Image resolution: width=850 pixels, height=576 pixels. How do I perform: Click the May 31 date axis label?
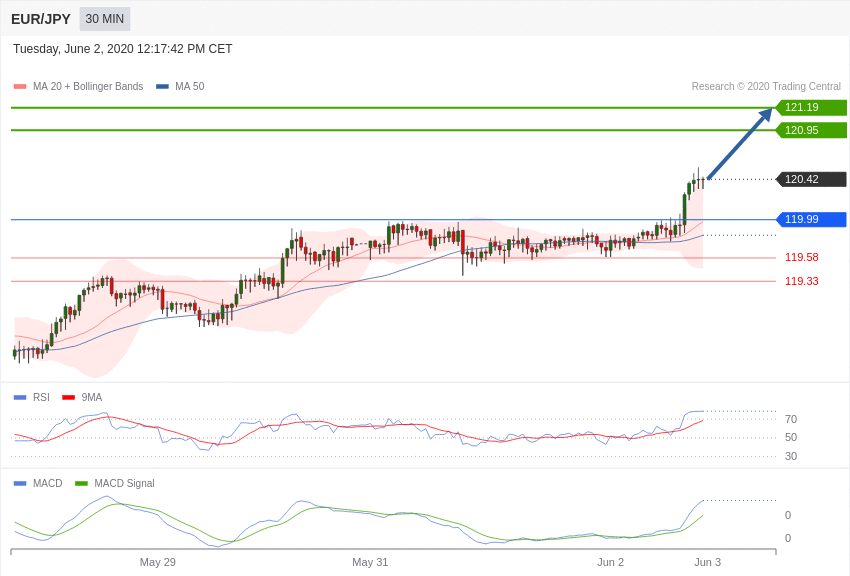tap(370, 562)
